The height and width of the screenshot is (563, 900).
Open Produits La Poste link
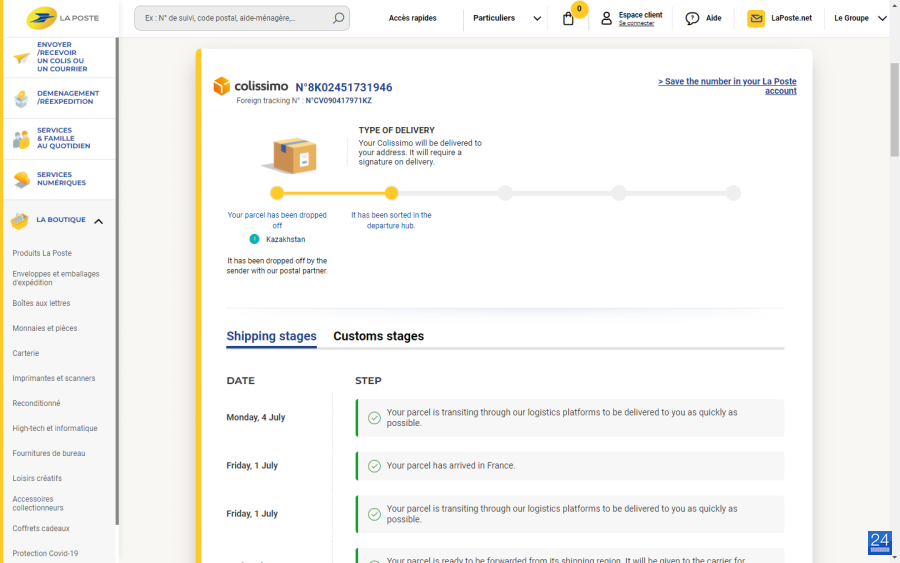point(42,253)
